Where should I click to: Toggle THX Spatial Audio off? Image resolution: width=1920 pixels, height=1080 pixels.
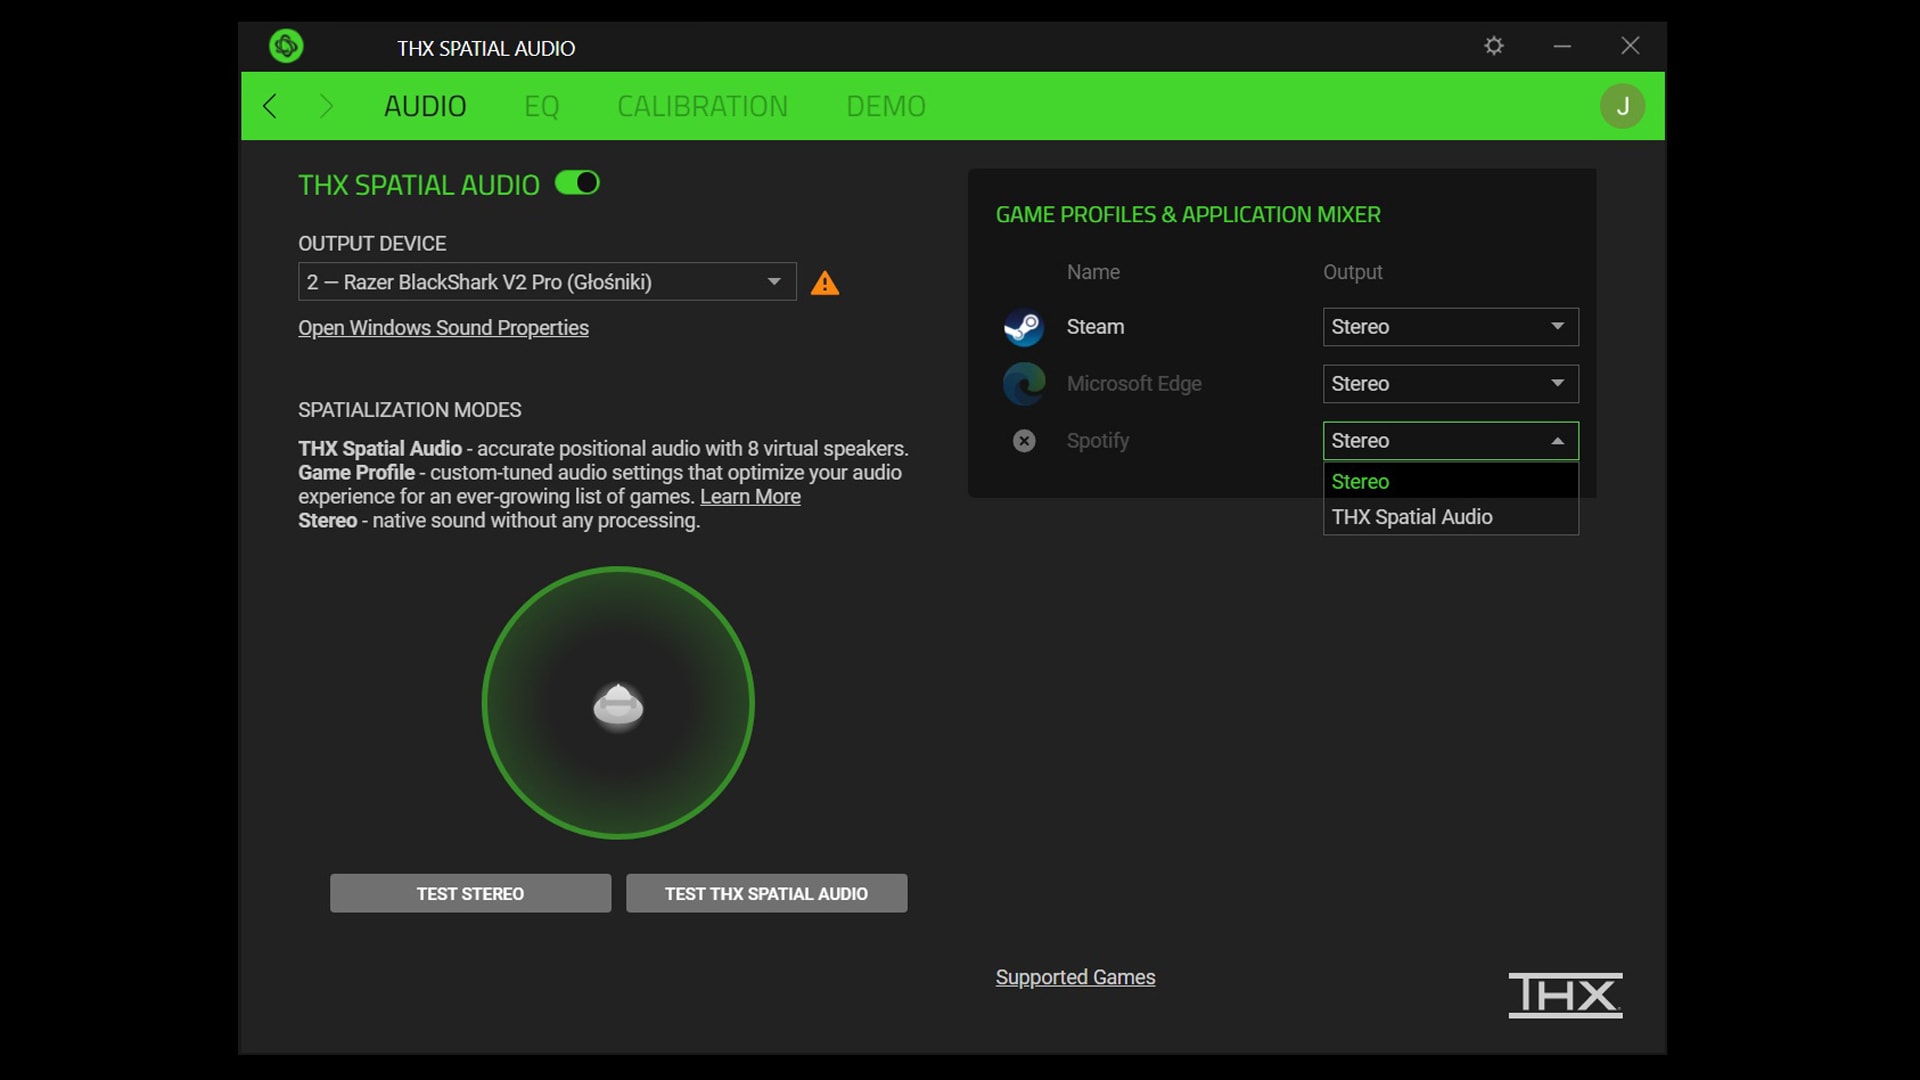(x=577, y=183)
